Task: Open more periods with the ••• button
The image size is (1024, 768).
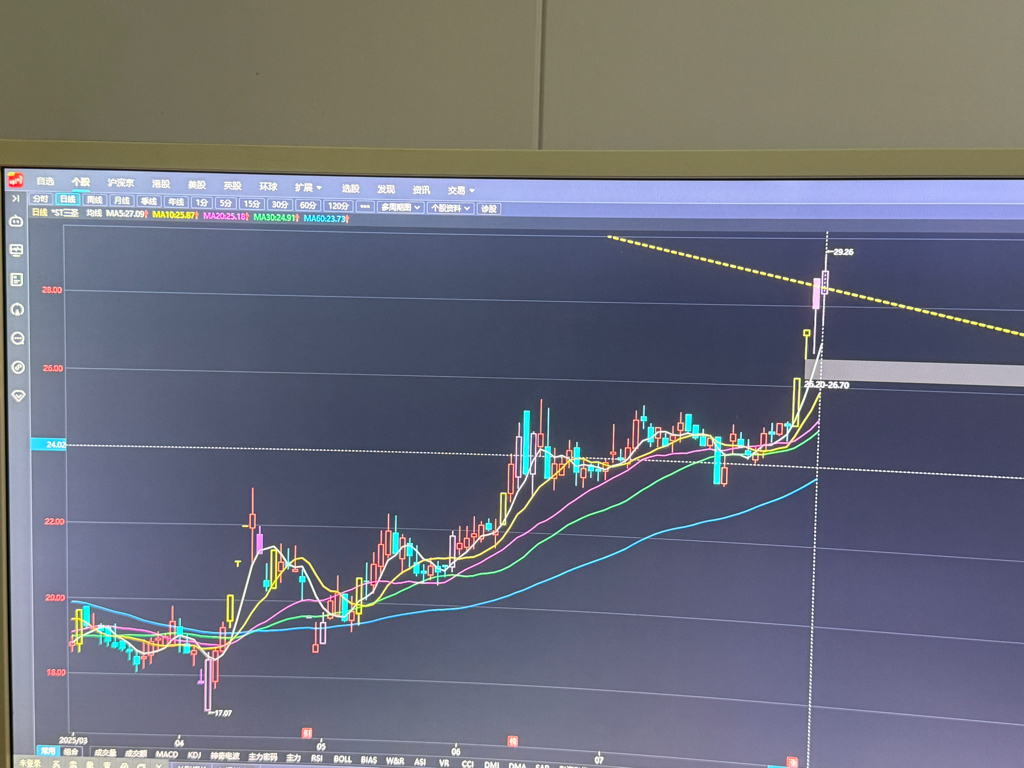Action: (364, 206)
